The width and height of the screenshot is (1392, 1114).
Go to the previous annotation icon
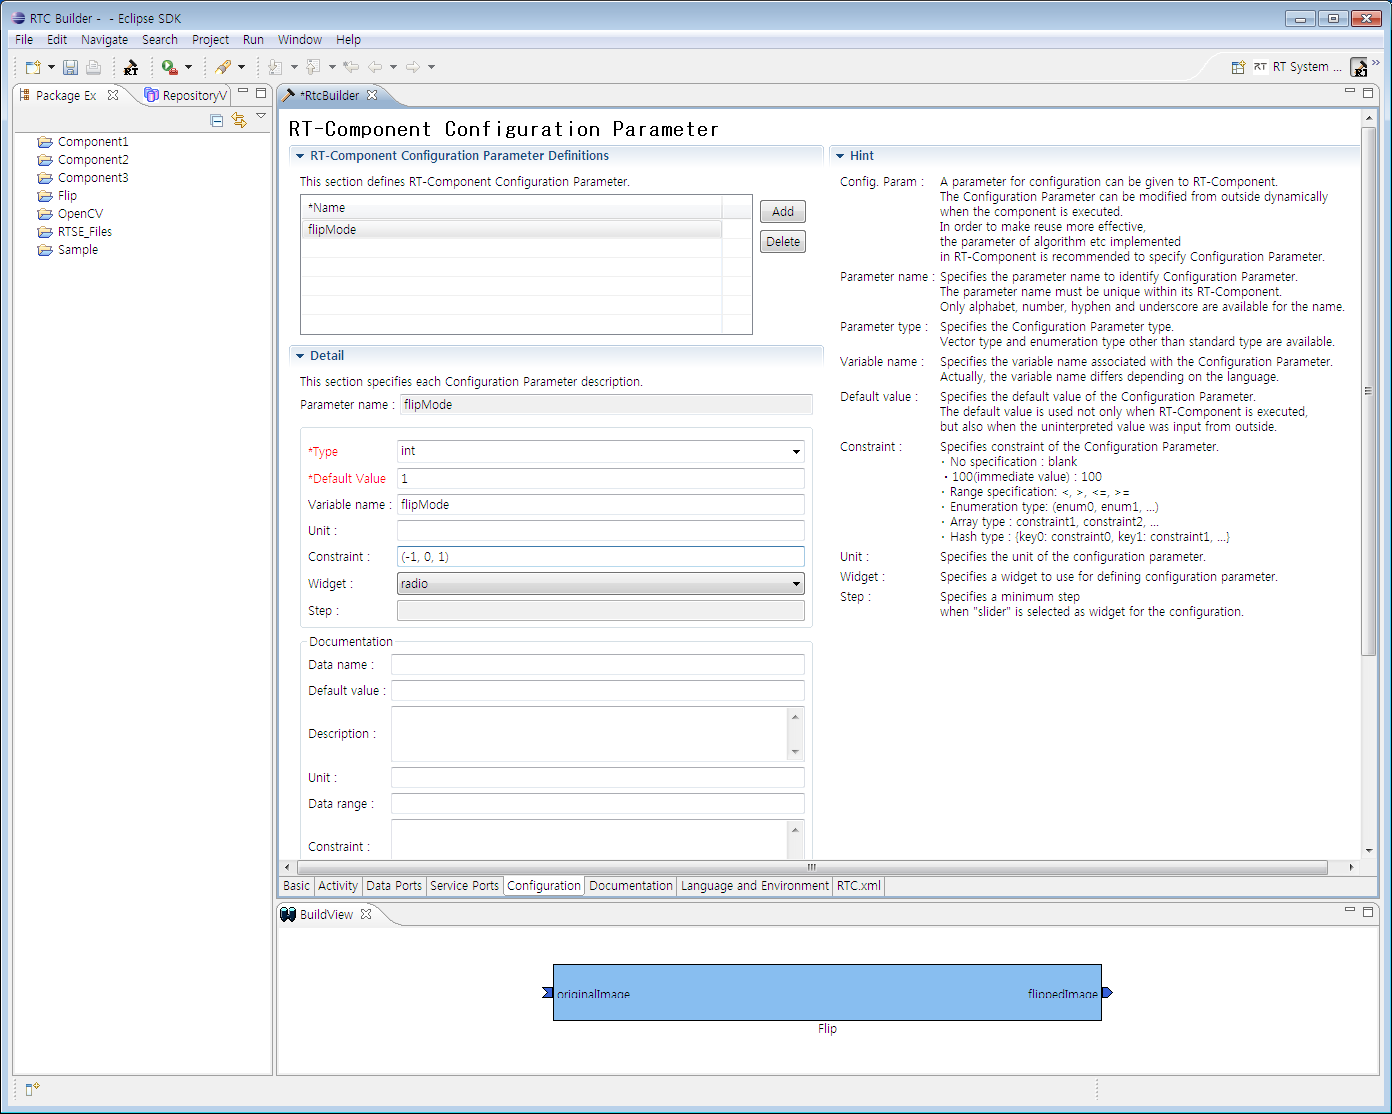314,67
